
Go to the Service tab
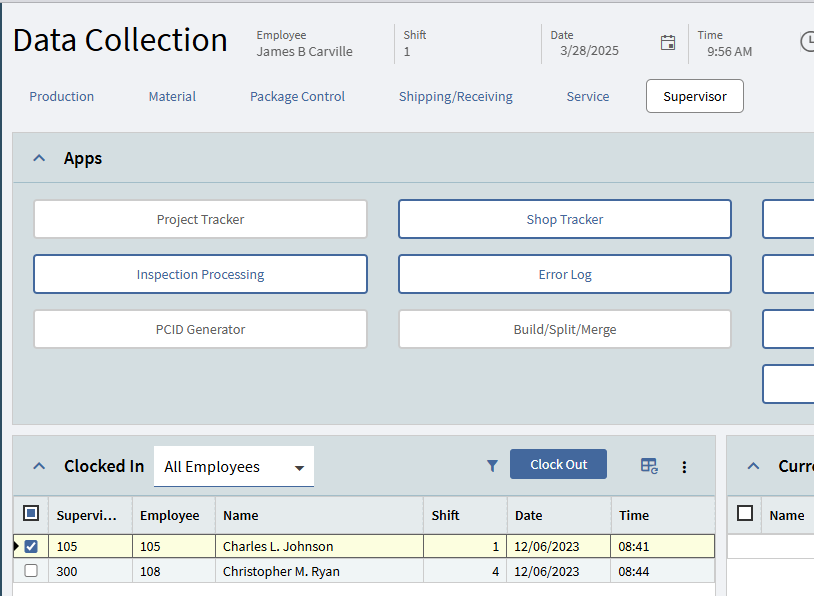(588, 96)
